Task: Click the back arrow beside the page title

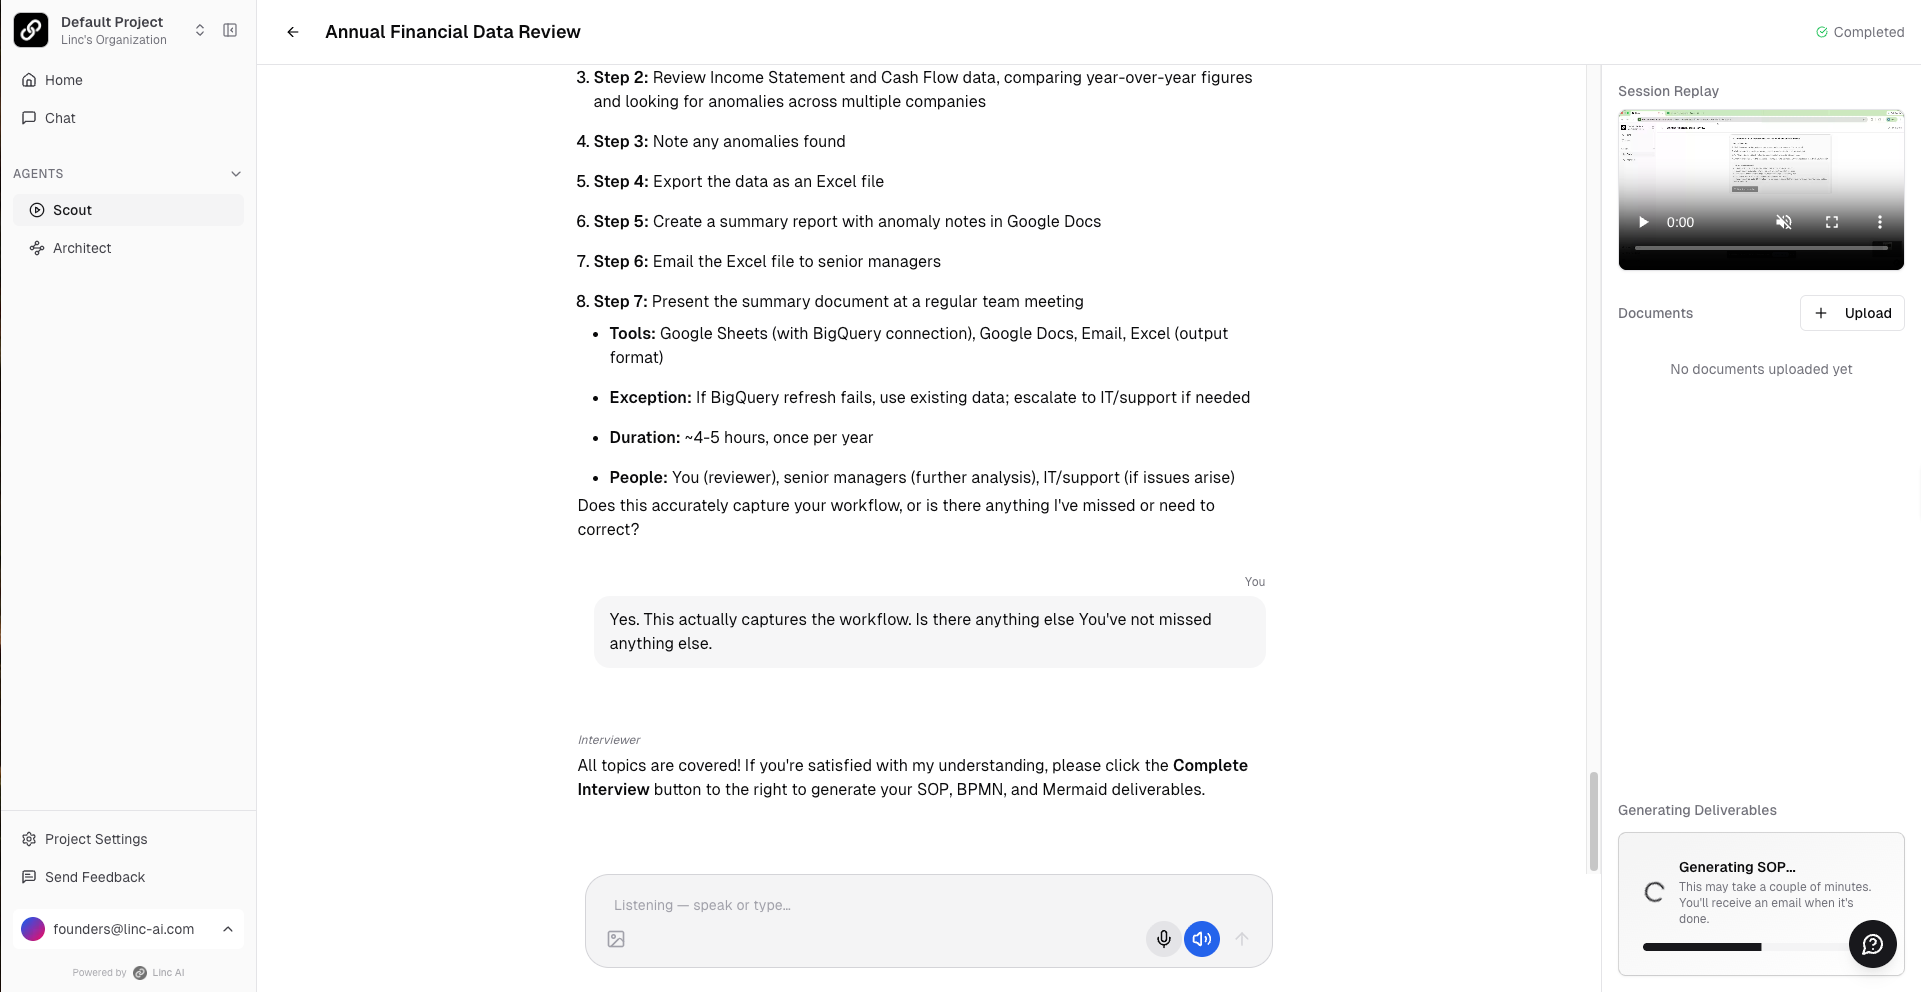Action: click(x=293, y=32)
